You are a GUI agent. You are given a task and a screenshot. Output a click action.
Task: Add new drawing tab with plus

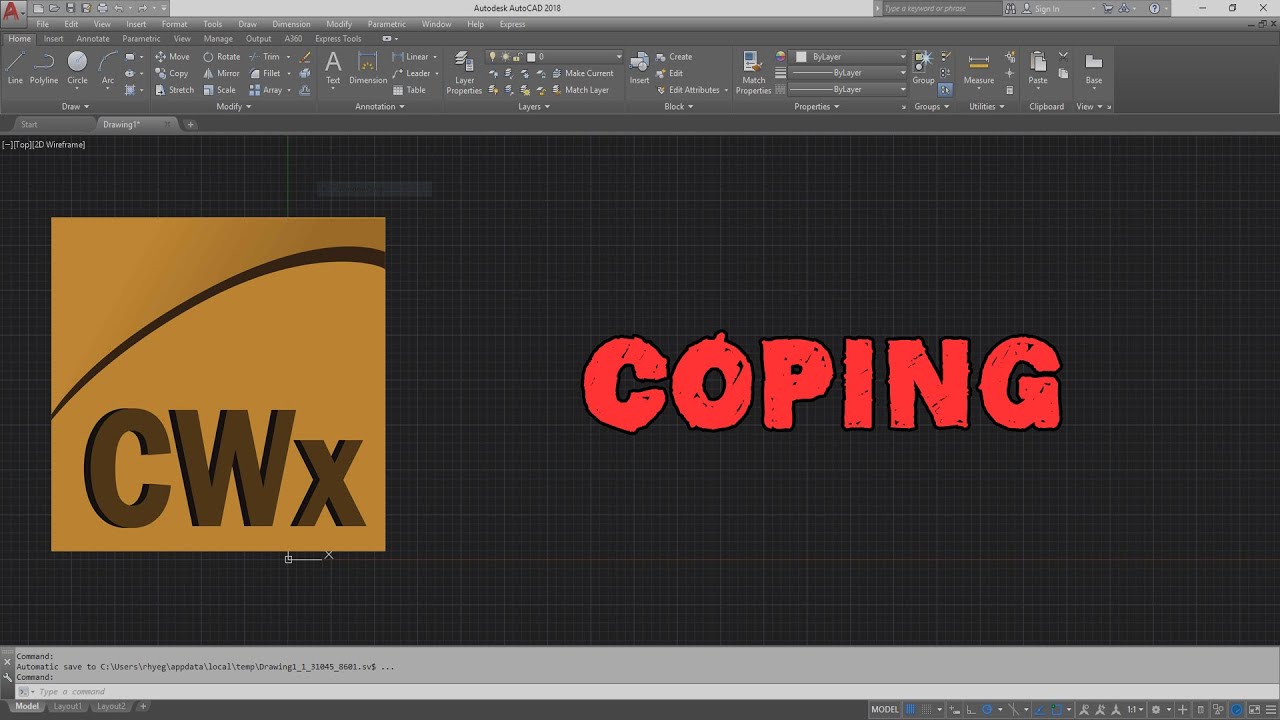pyautogui.click(x=190, y=124)
